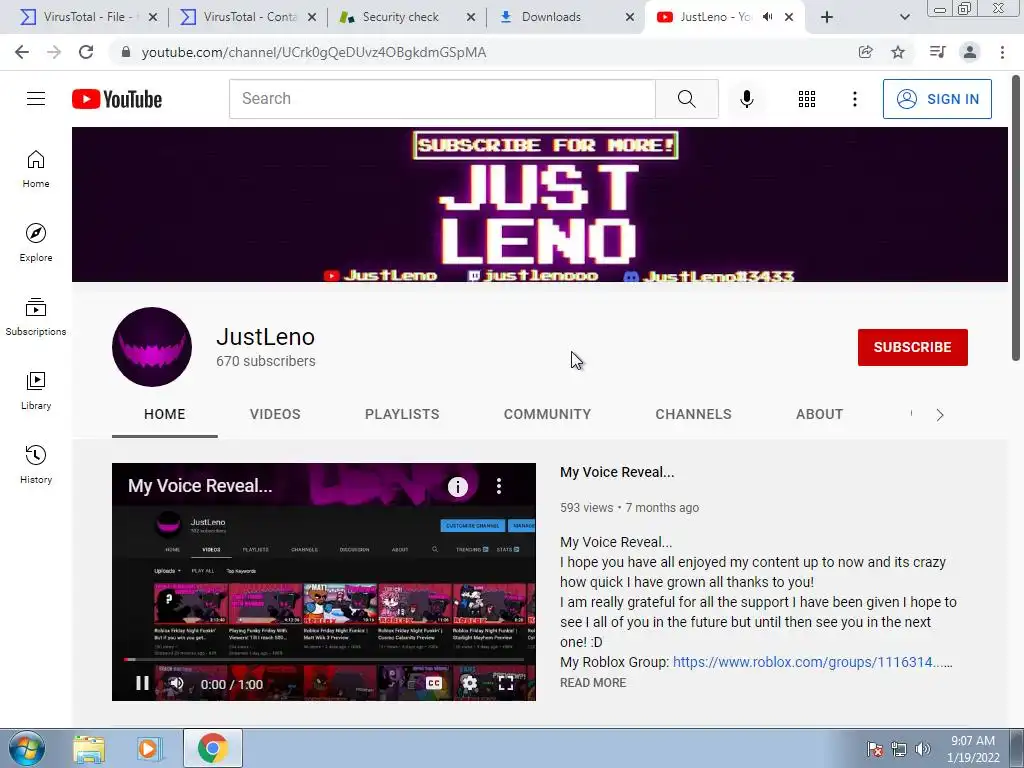Viewport: 1024px width, 768px height.
Task: Close the Security check tab
Action: coord(471,18)
